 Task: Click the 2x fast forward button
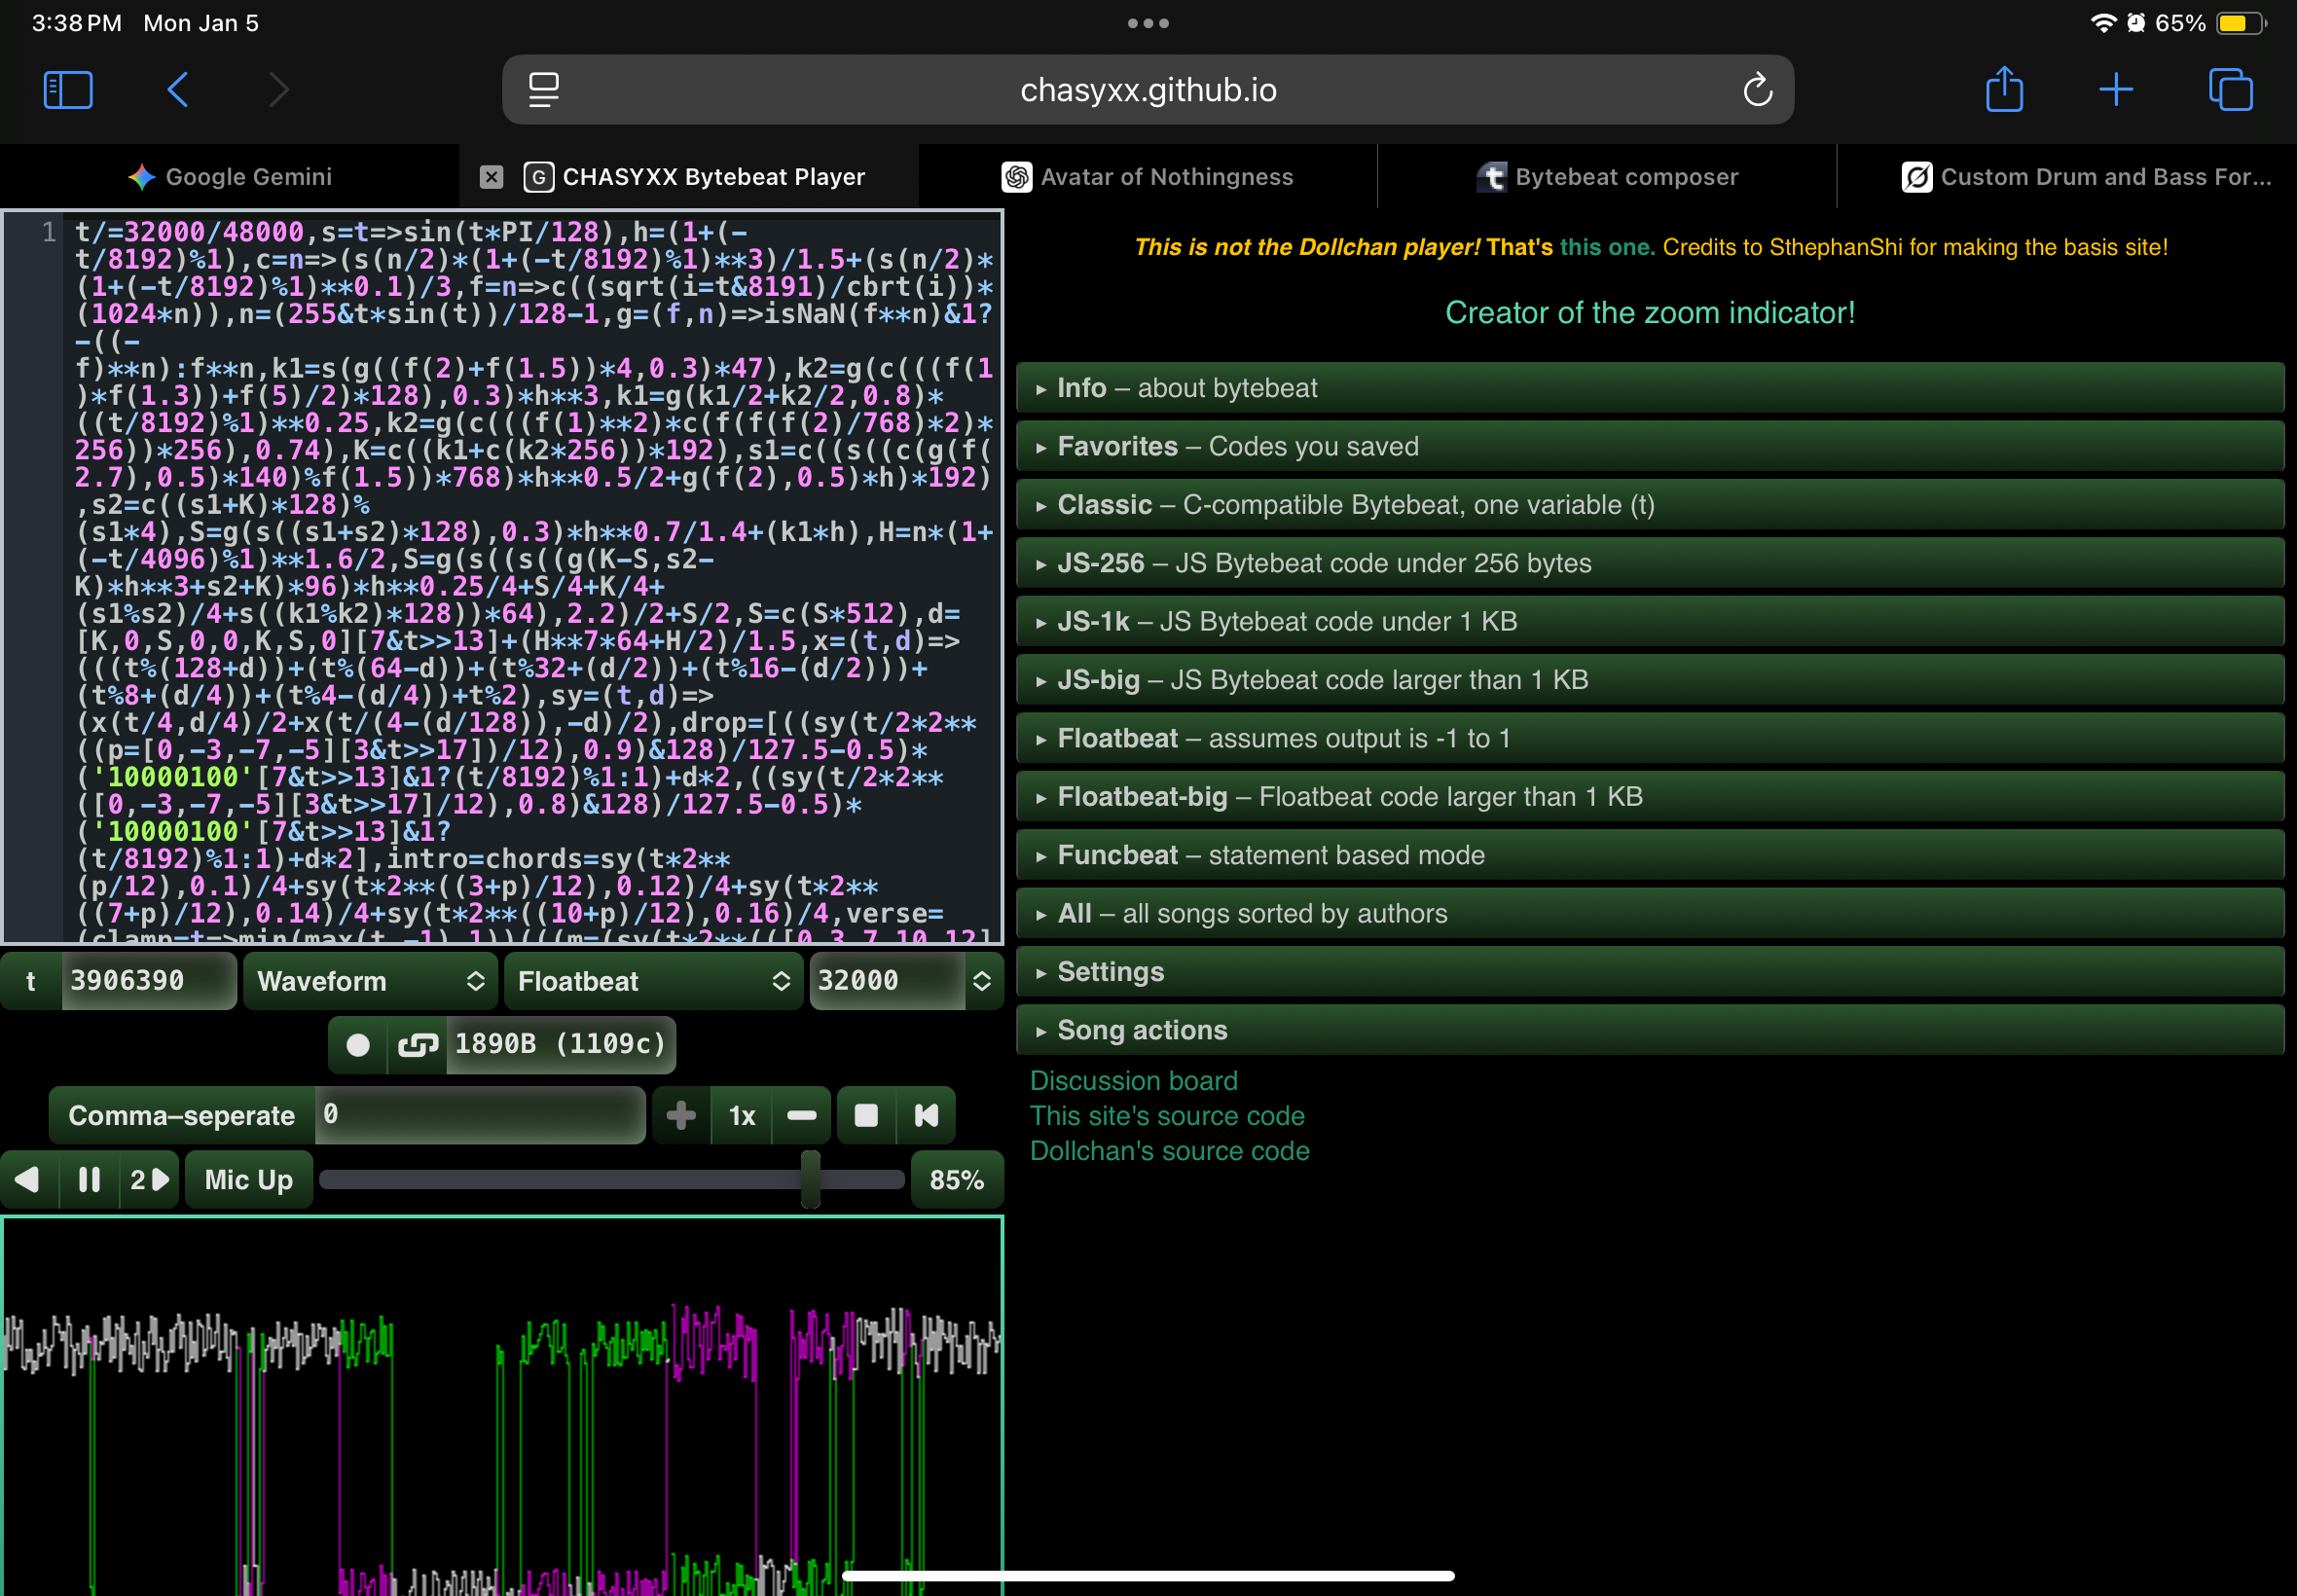149,1180
